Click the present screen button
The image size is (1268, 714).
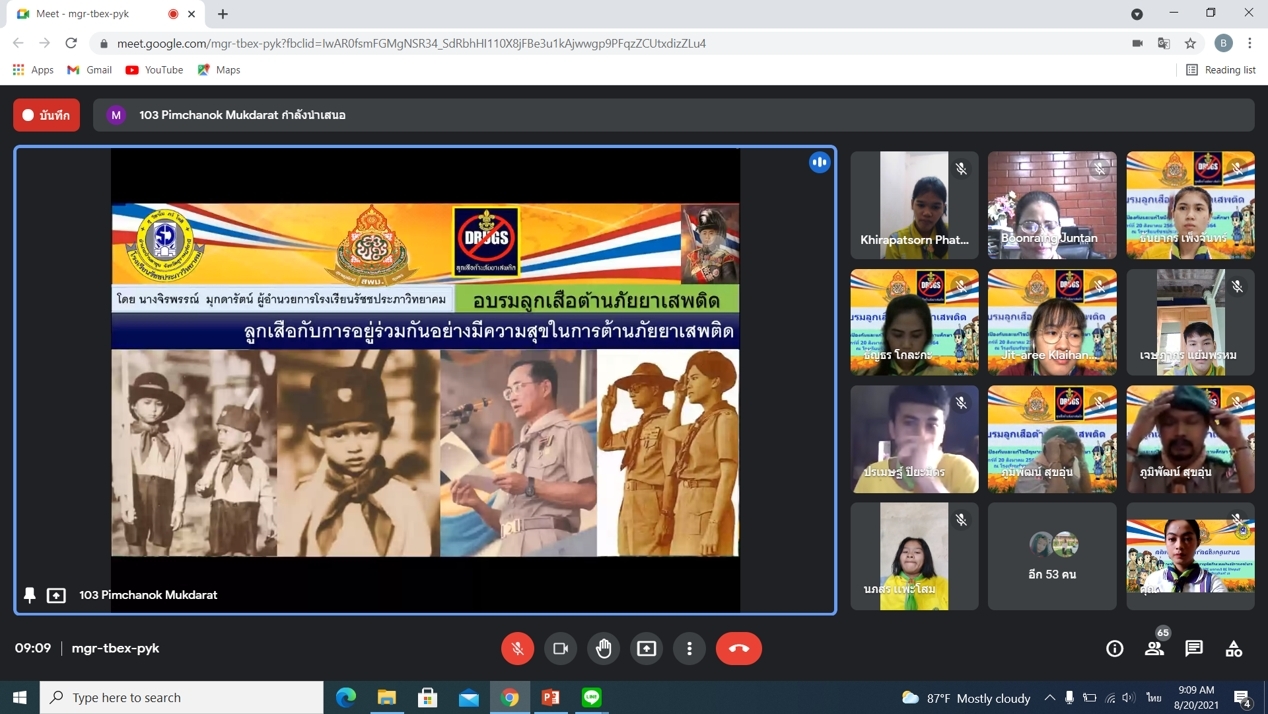[x=647, y=648]
